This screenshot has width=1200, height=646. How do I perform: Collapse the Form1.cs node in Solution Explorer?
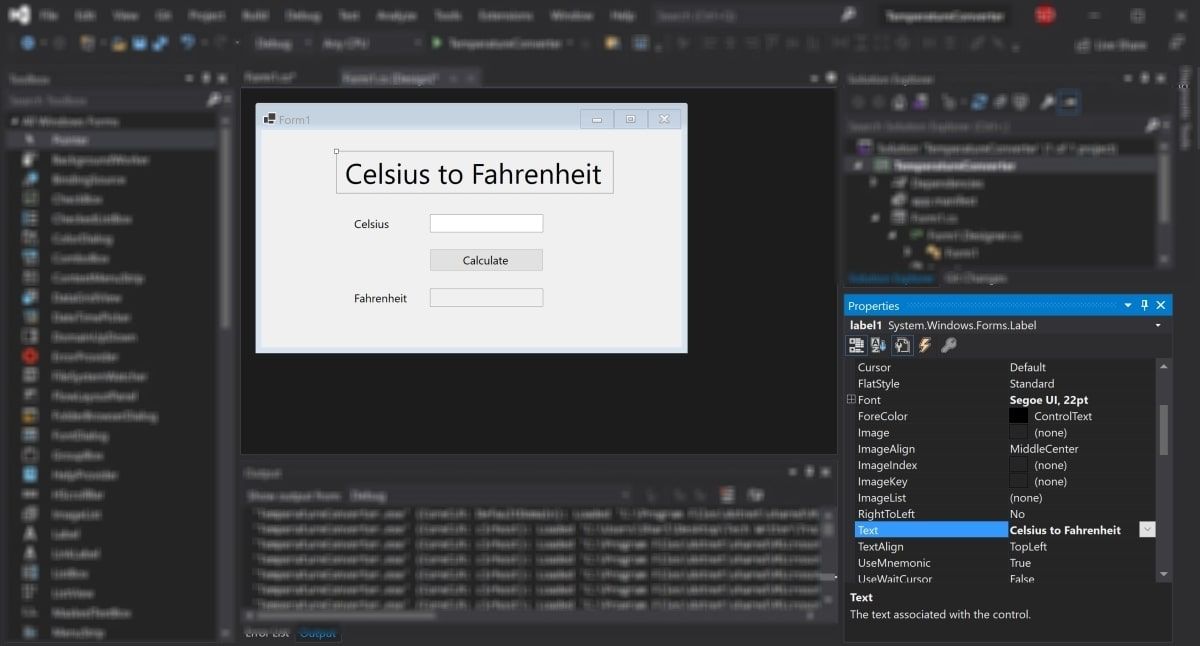tap(873, 218)
